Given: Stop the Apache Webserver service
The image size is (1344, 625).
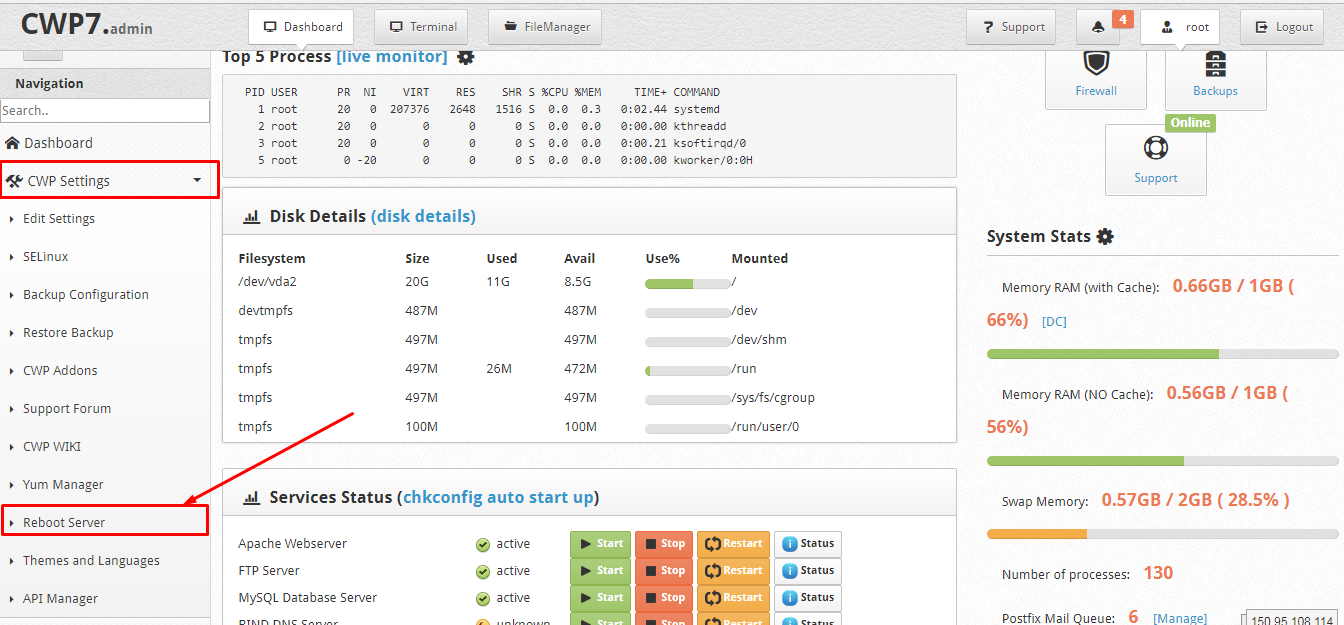Looking at the screenshot, I should tap(664, 544).
